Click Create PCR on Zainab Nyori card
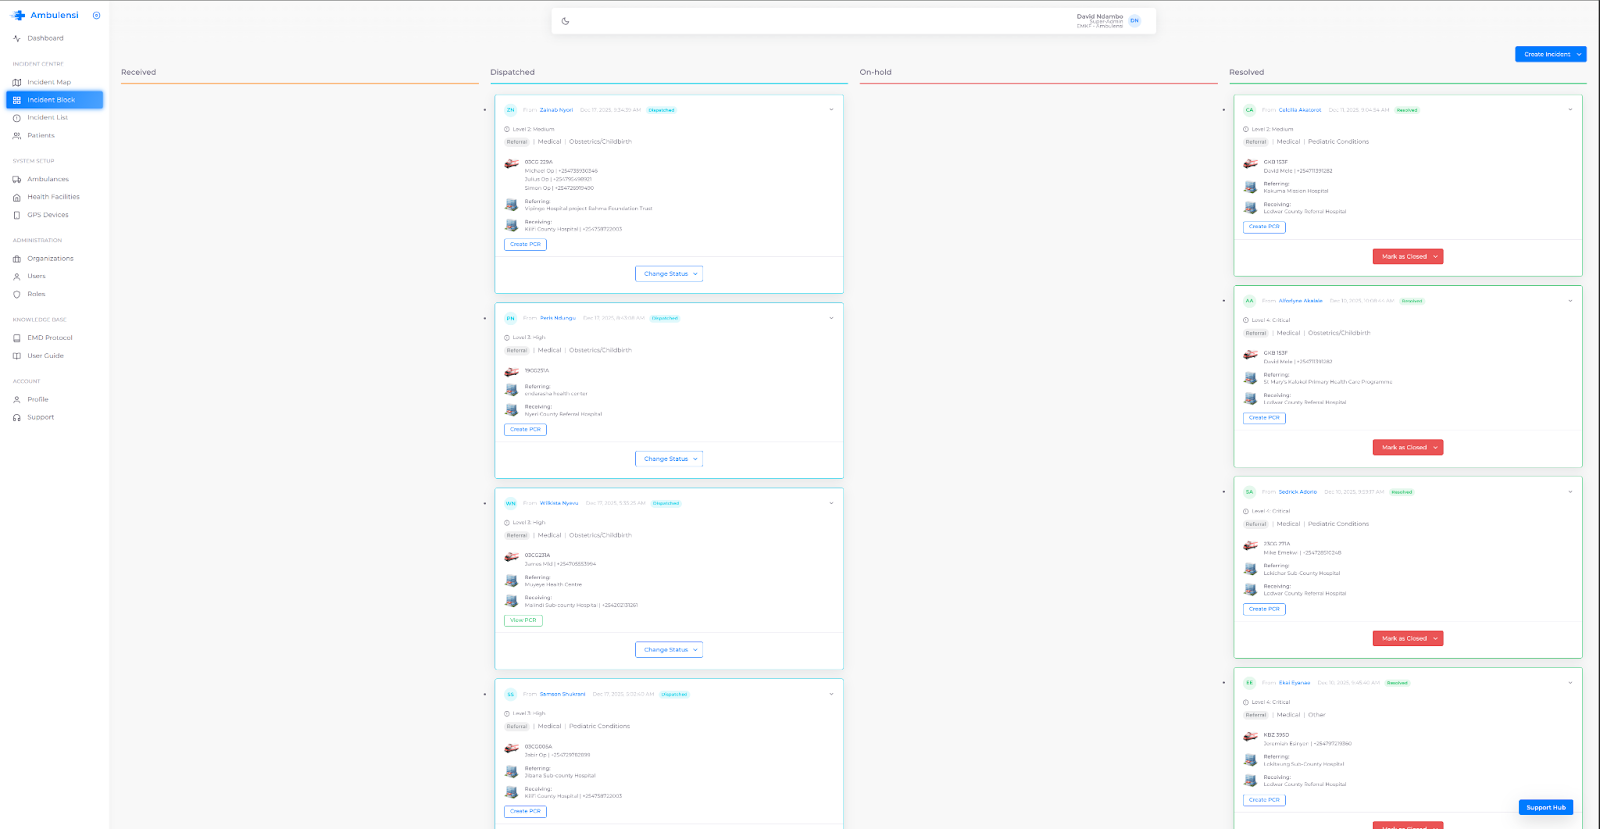1600x829 pixels. [x=525, y=244]
